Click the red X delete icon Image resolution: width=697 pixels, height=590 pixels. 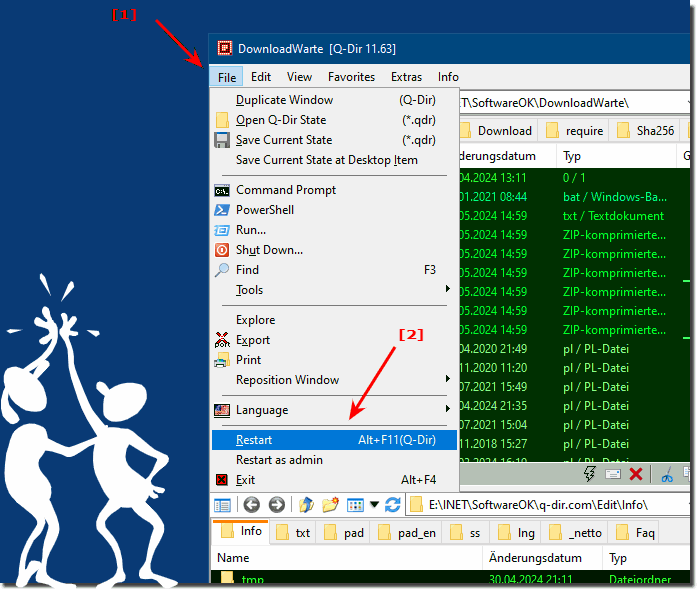[636, 474]
